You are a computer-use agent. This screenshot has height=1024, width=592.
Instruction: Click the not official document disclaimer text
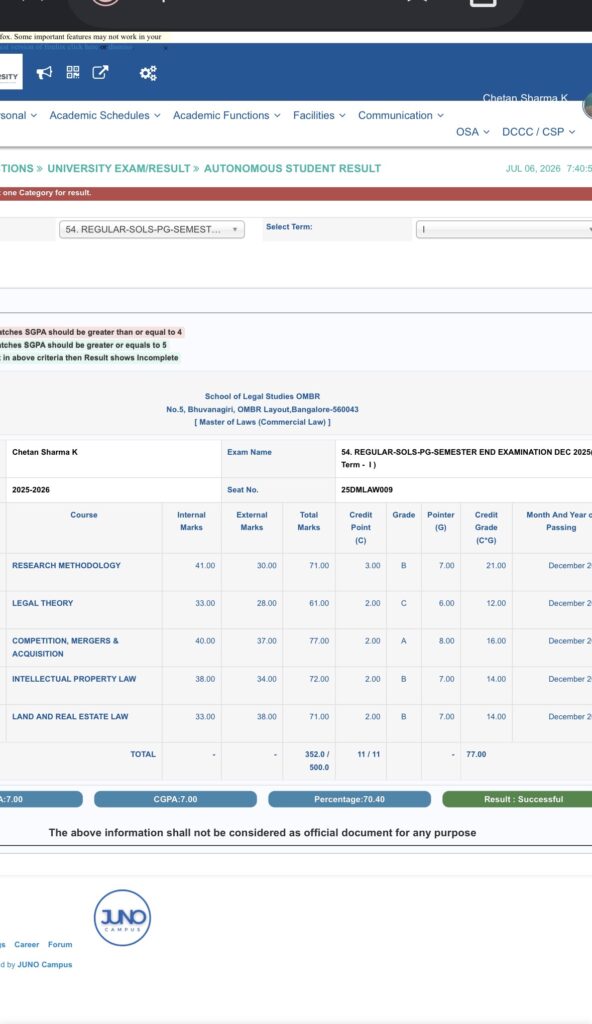pyautogui.click(x=262, y=833)
